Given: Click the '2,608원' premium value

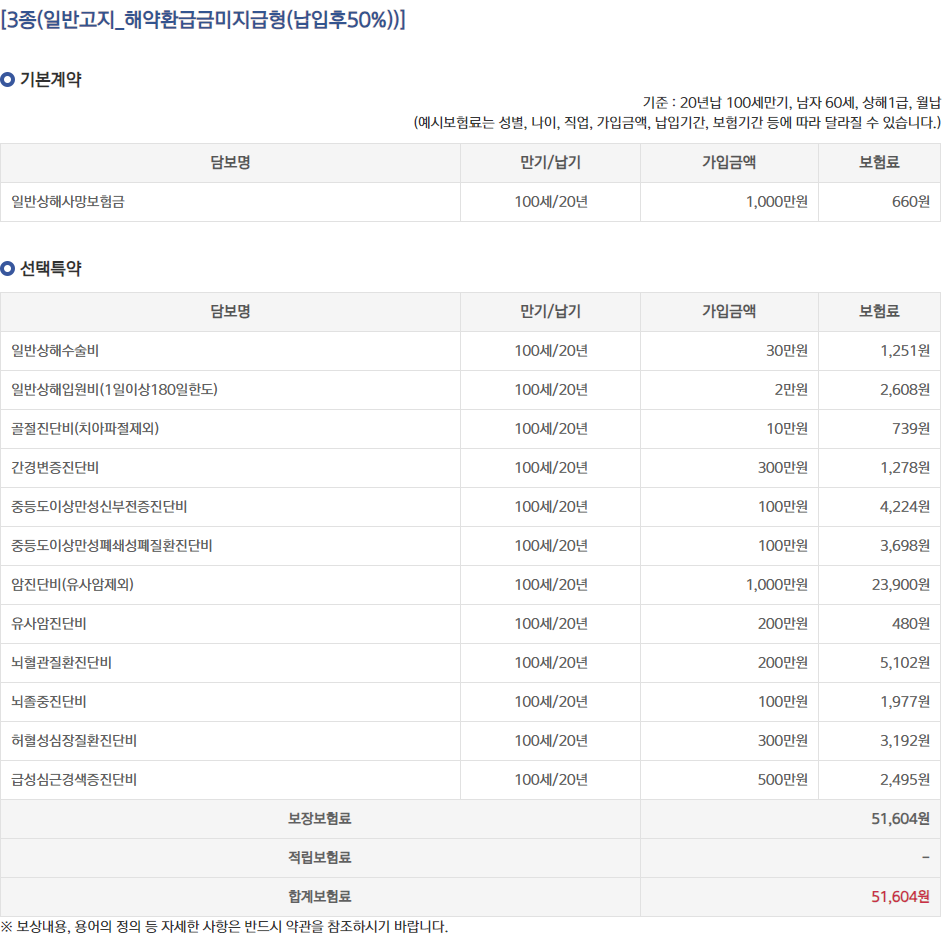Looking at the screenshot, I should click(905, 390).
